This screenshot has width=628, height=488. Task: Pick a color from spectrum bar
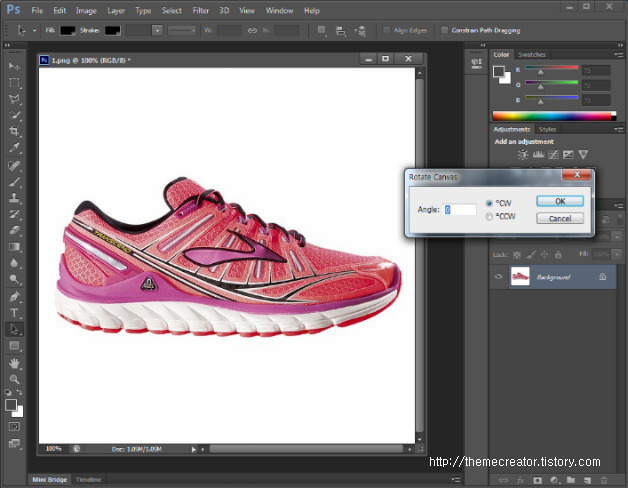coord(554,116)
